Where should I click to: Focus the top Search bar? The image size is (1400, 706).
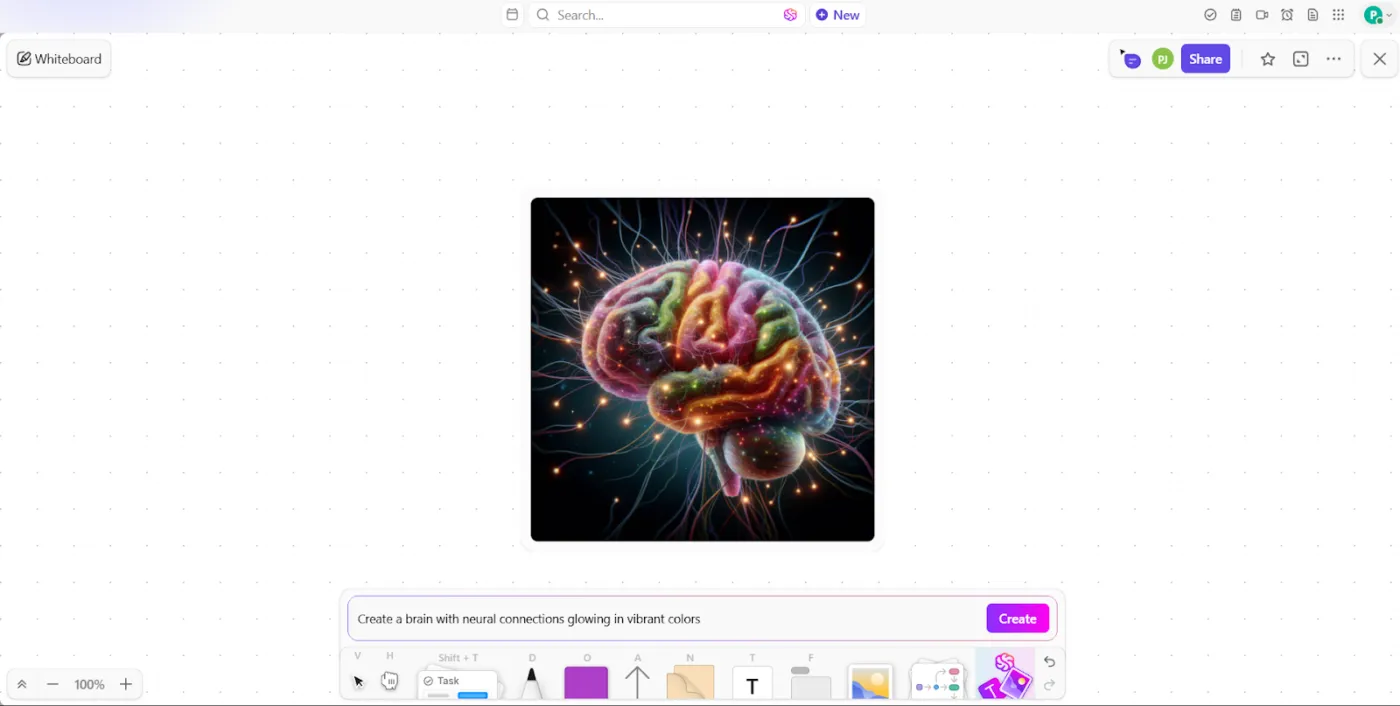coord(666,15)
